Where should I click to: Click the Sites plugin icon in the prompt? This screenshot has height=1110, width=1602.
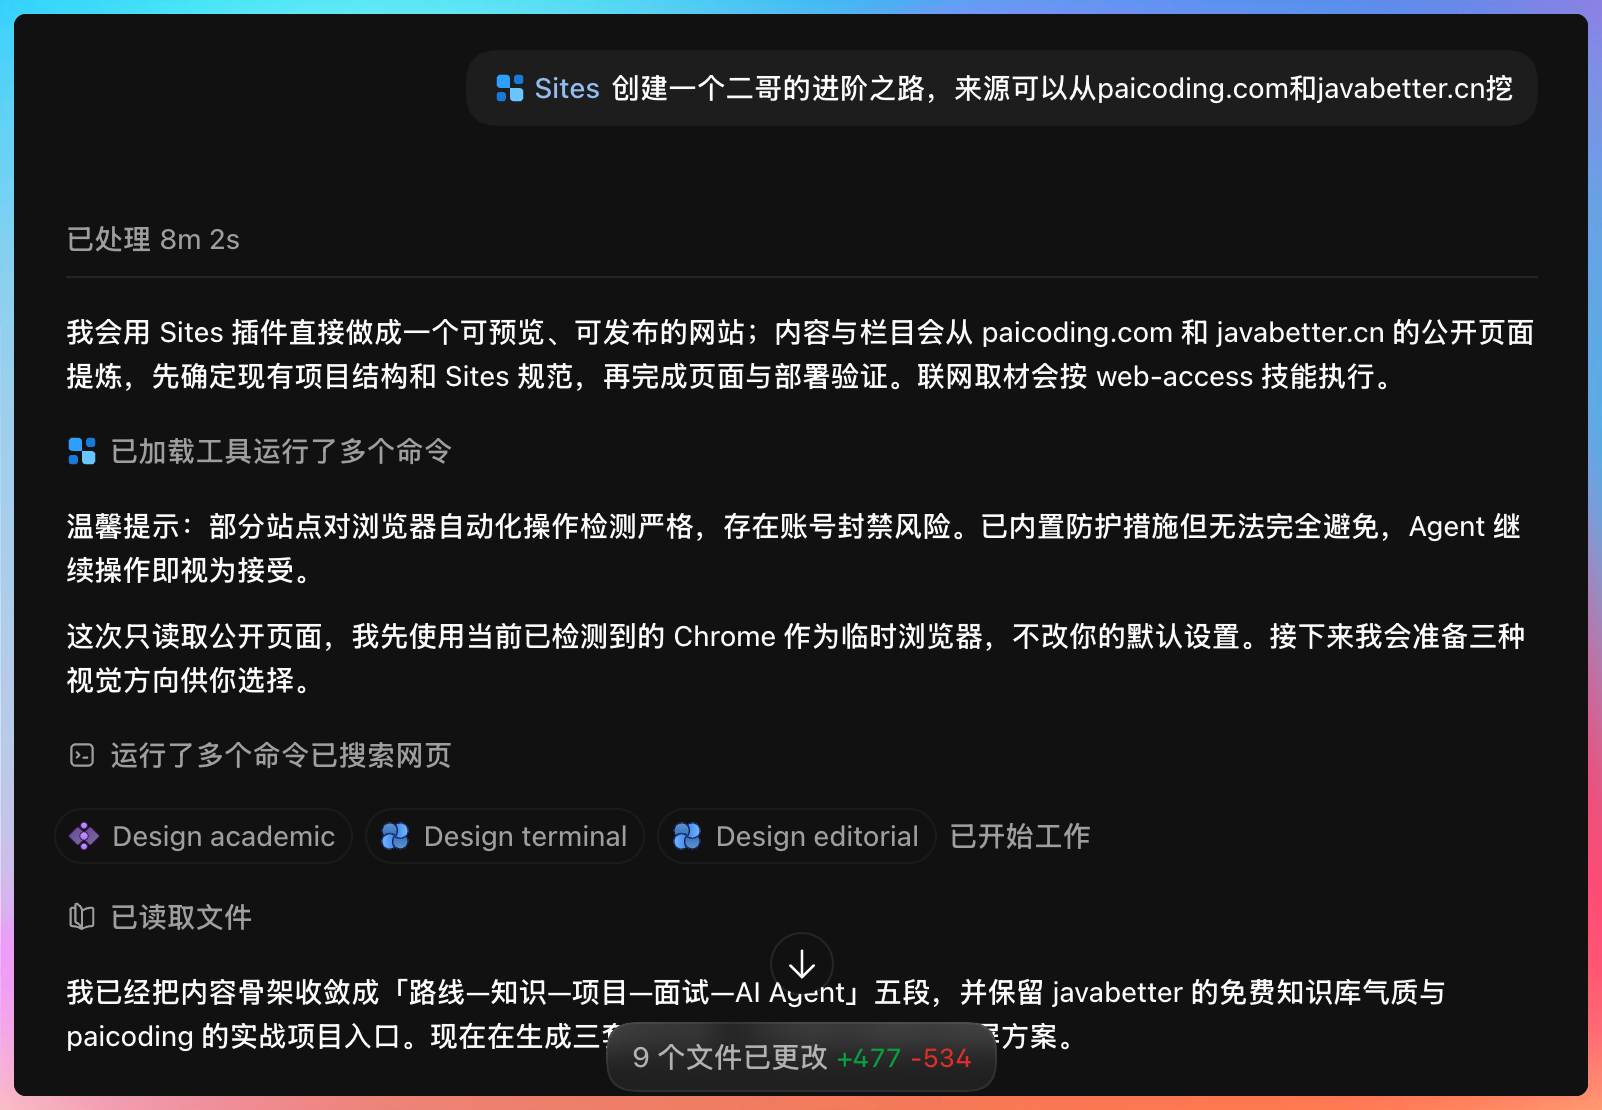coord(510,88)
